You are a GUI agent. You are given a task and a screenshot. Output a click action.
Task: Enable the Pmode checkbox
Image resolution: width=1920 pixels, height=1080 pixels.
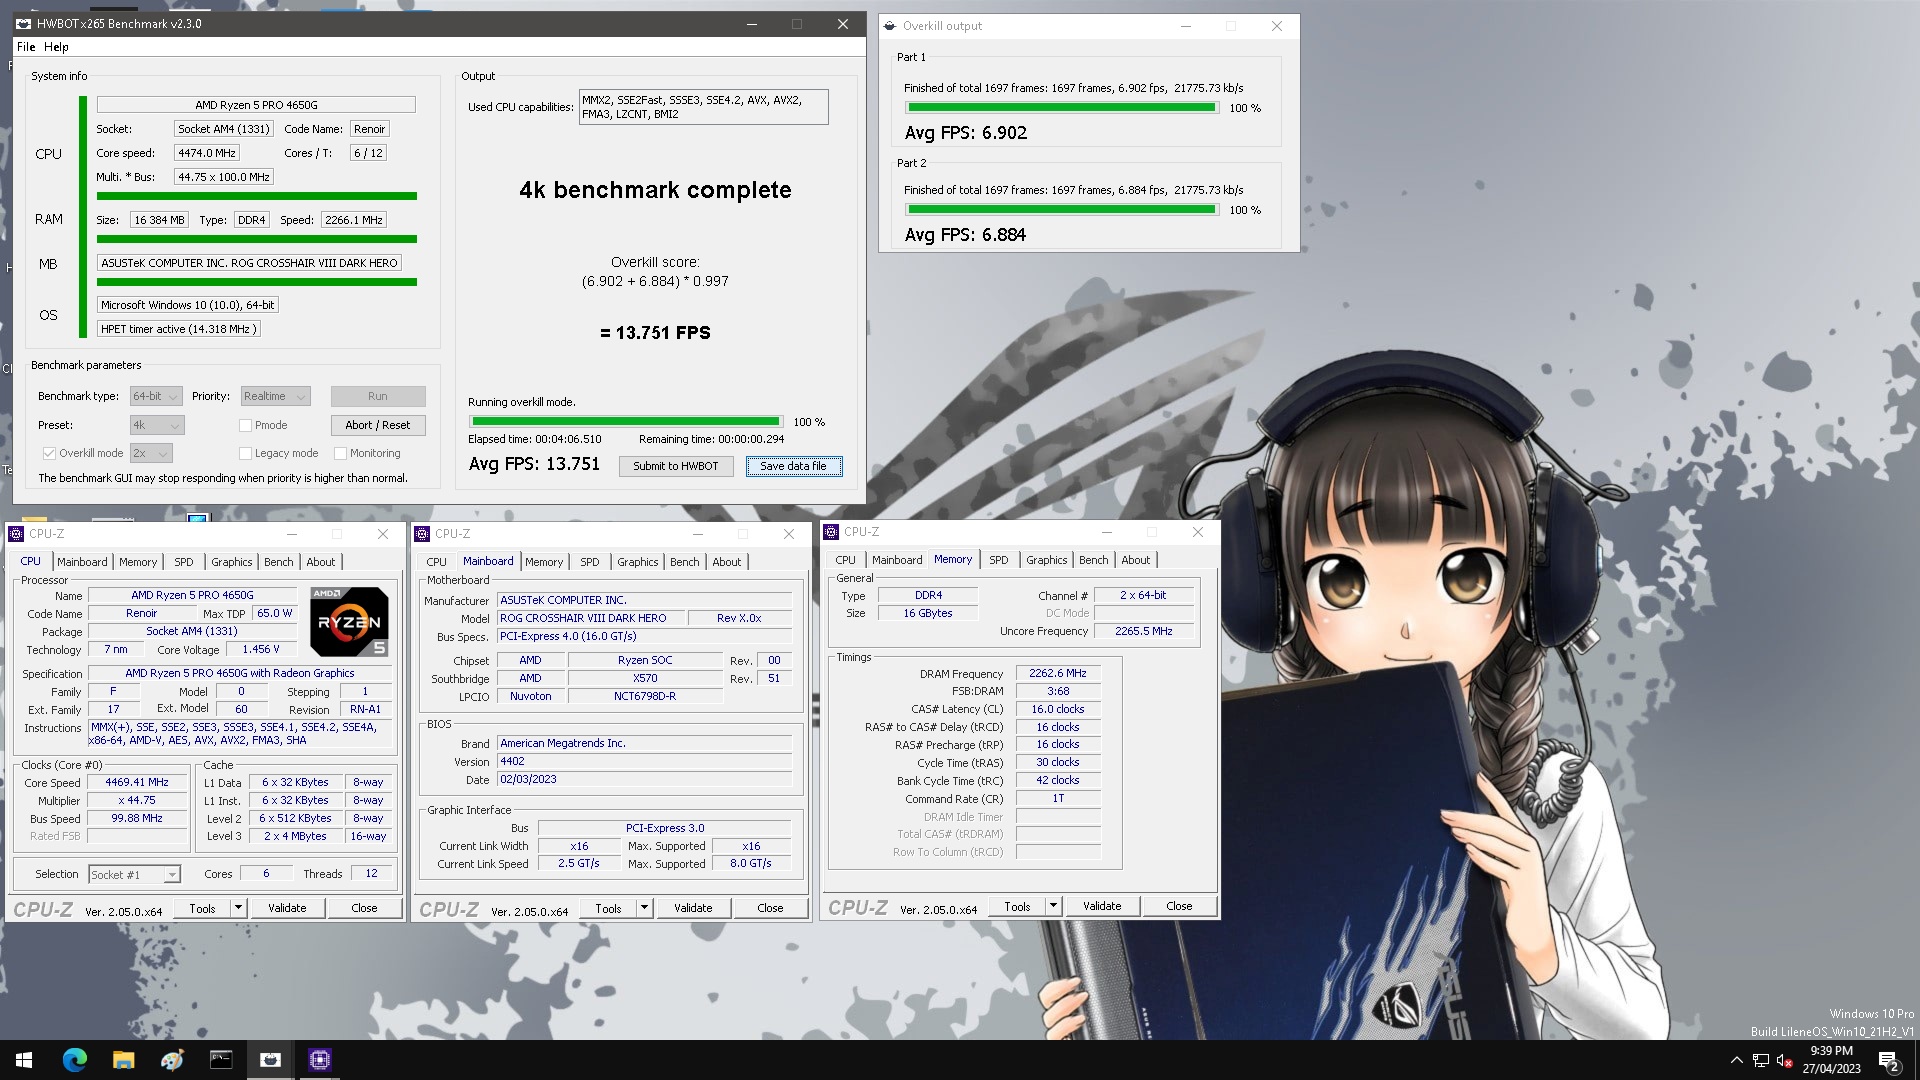[245, 425]
